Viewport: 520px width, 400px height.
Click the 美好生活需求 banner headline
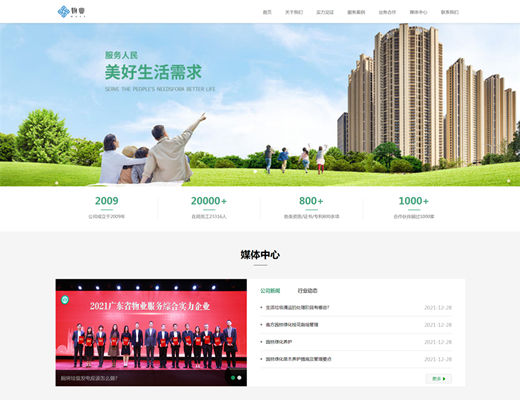[x=153, y=72]
